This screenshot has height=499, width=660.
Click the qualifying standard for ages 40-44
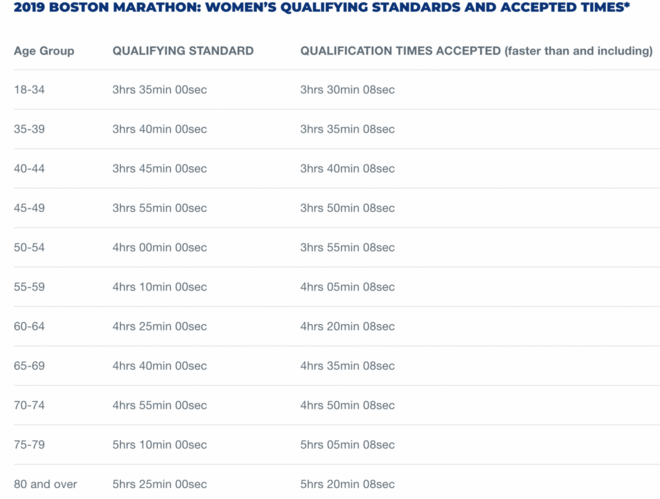pyautogui.click(x=159, y=169)
